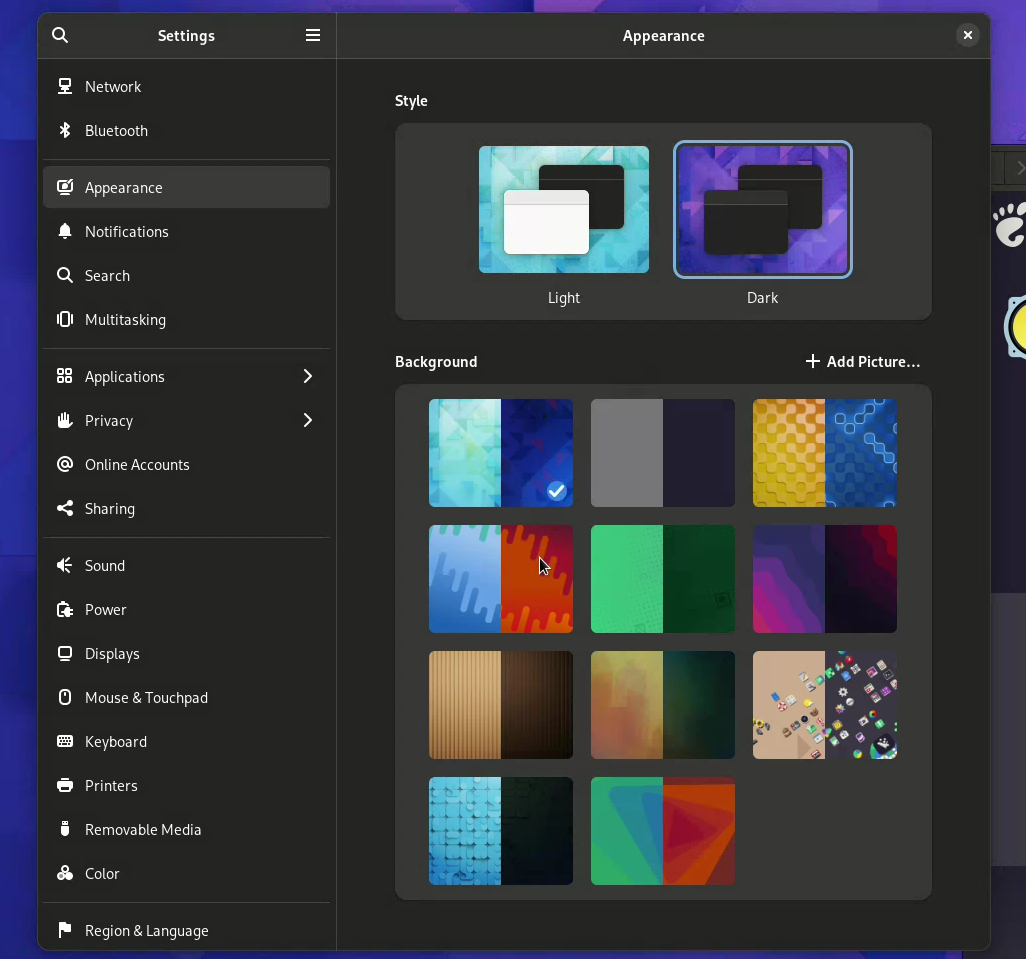
Task: Open the Displays settings panel
Action: pos(111,654)
